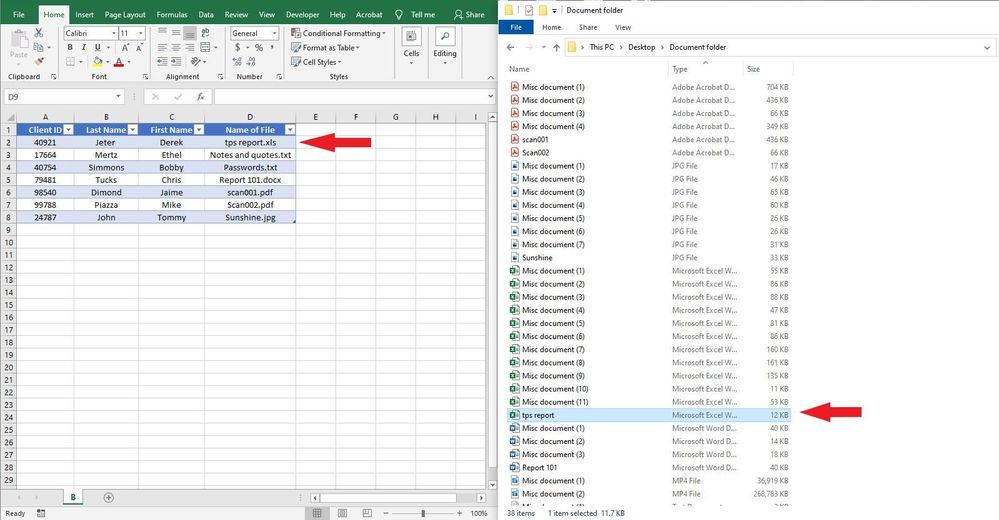Click Format as Table button
This screenshot has height=520, width=999.
coord(326,48)
